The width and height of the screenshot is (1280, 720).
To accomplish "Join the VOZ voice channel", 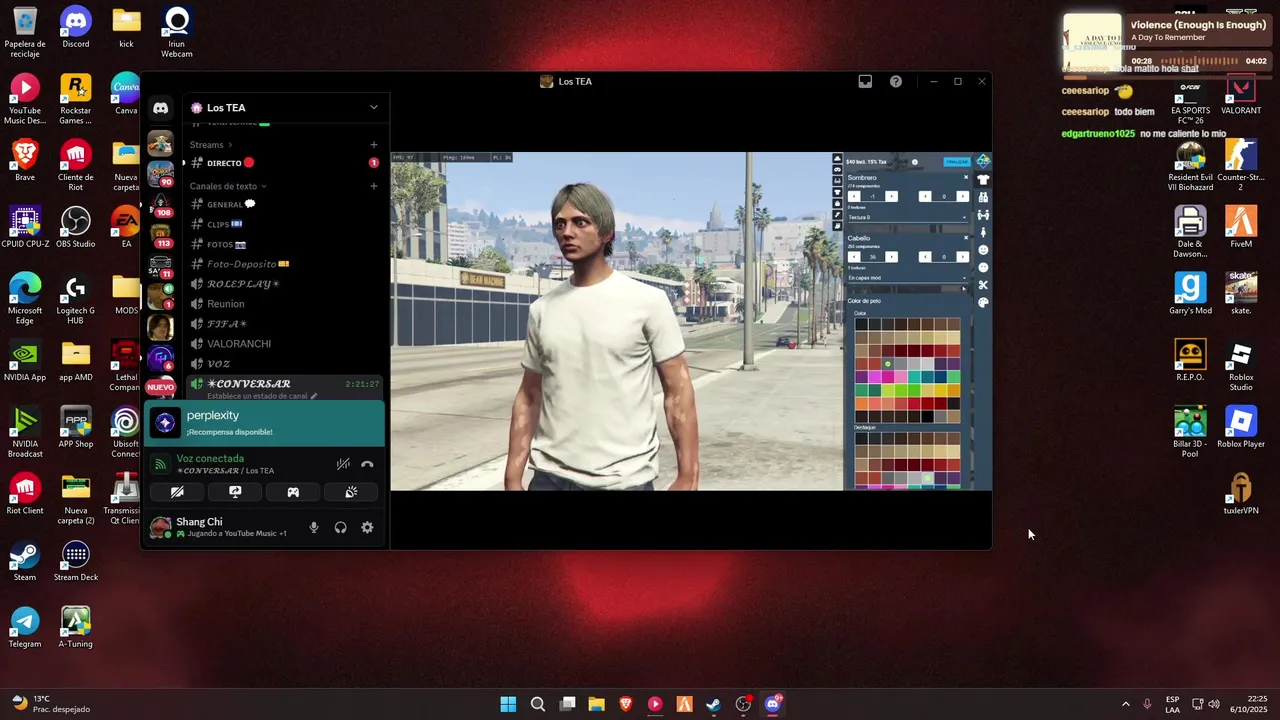I will [x=284, y=364].
